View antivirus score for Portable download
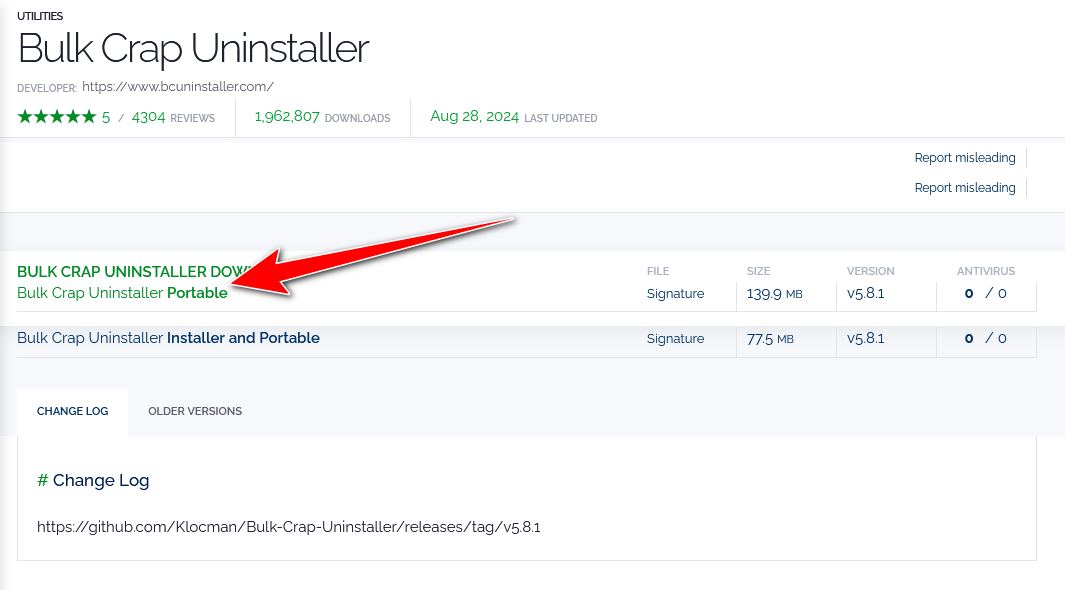This screenshot has width=1065, height=590. coord(985,294)
